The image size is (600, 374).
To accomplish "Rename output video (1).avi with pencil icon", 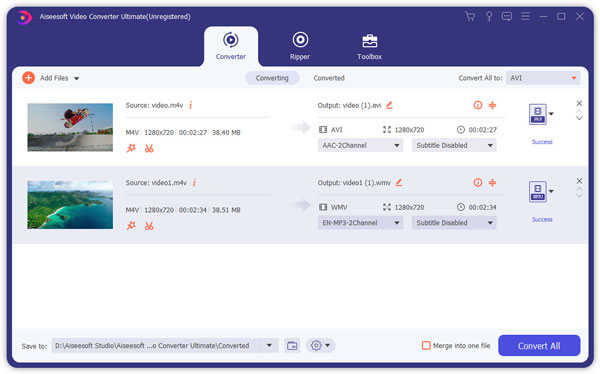I will (389, 105).
